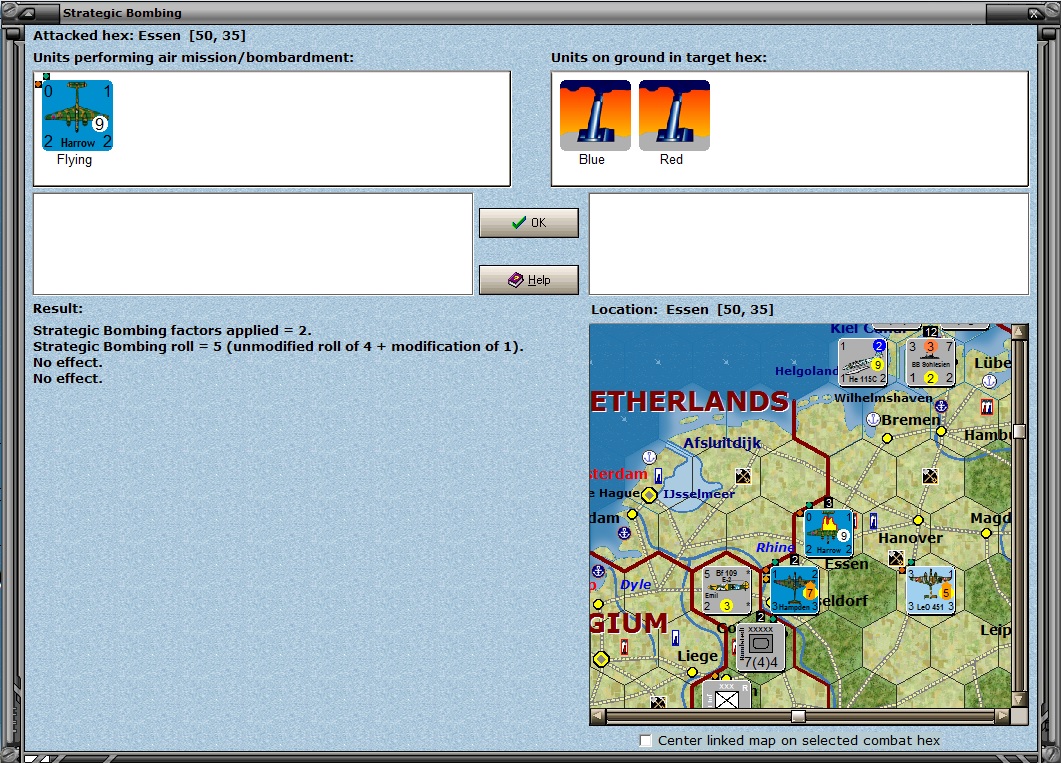Screen dimensions: 1061x763
Task: Click the map vertical scrollbar down arrow
Action: (x=1019, y=699)
